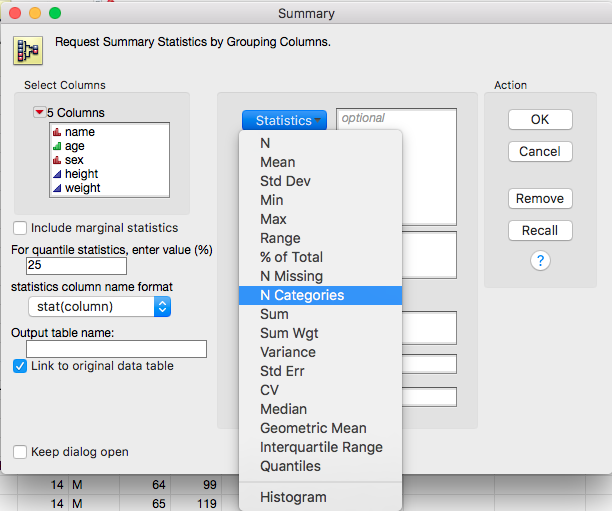Viewport: 612px width, 511px height.
Task: Click the continuous icon beside weight column
Action: pos(56,188)
